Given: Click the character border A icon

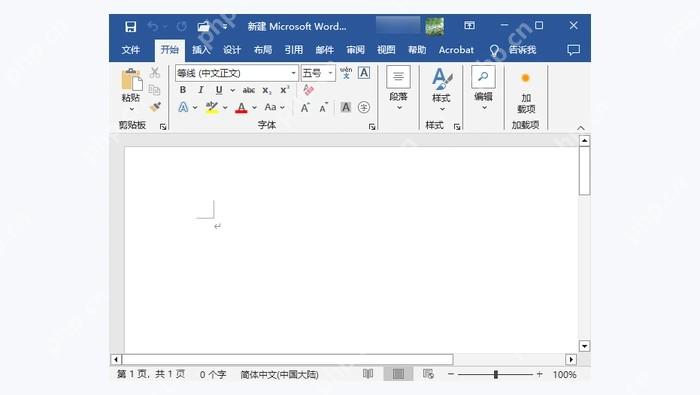Looking at the screenshot, I should tap(364, 73).
